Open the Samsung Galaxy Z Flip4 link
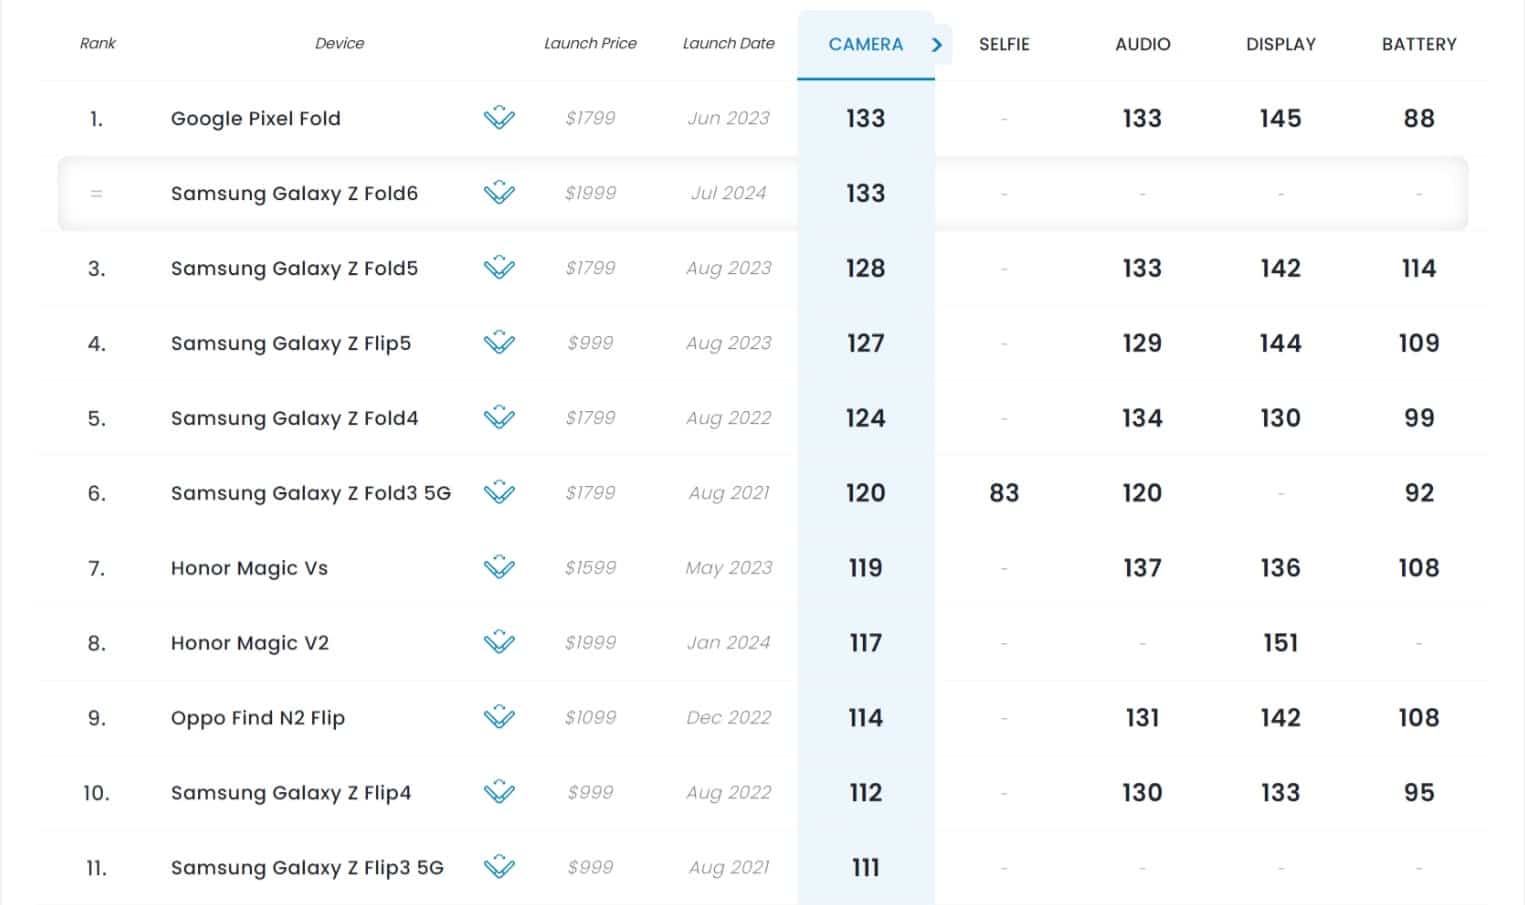Viewport: 1525px width, 905px height. tap(291, 793)
